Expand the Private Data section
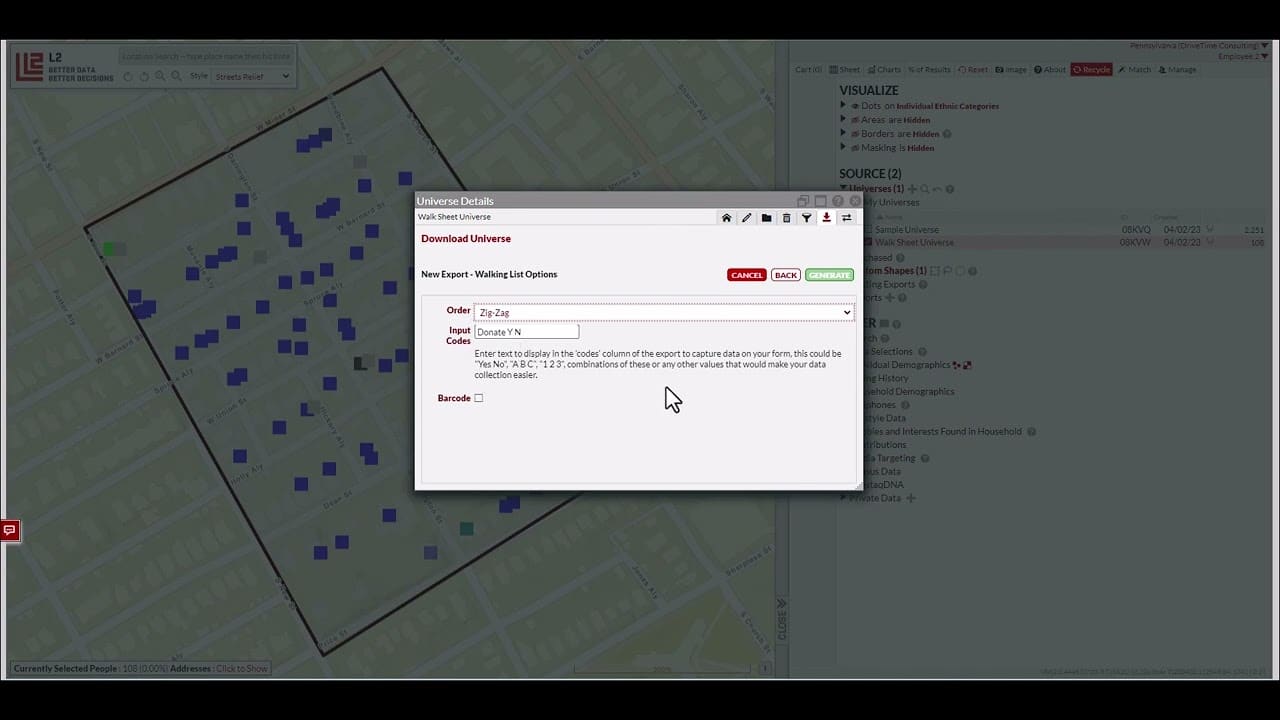The width and height of the screenshot is (1280, 720). coord(843,498)
